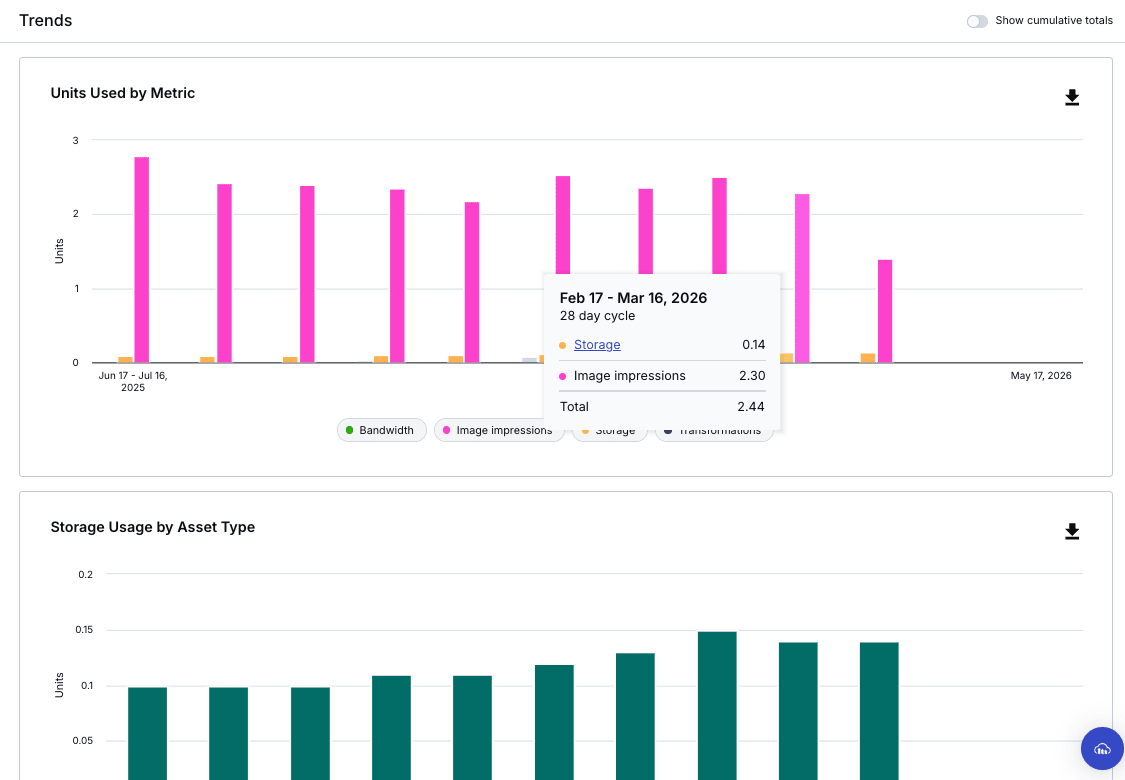Toggle the Image impressions legend pill
This screenshot has width=1125, height=780.
pos(497,430)
